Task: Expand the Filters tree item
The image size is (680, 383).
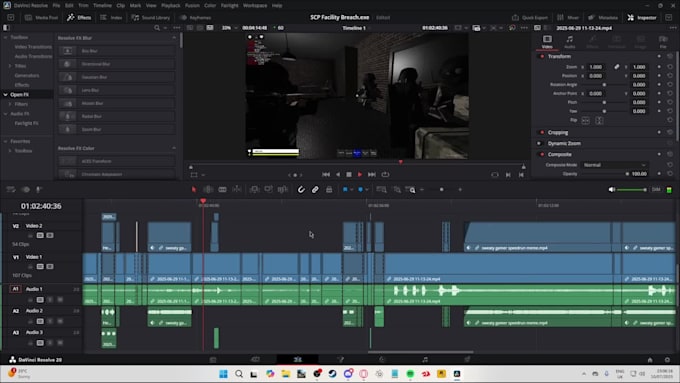Action: 10,104
